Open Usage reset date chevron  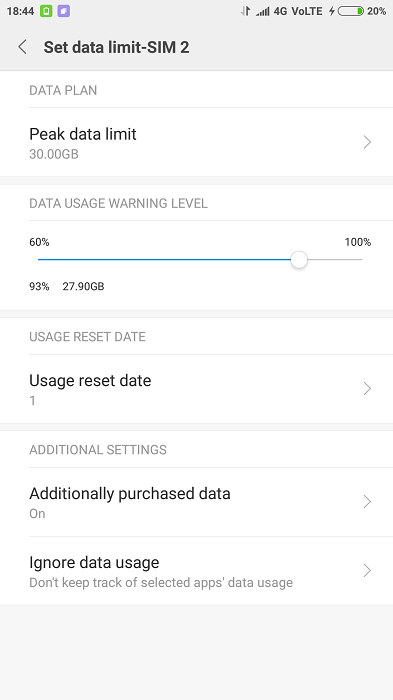tap(367, 388)
